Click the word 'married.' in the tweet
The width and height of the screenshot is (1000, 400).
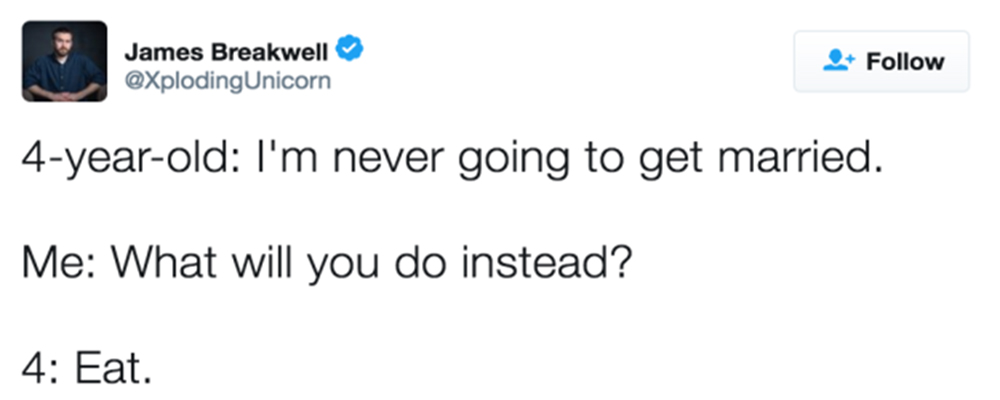[800, 156]
